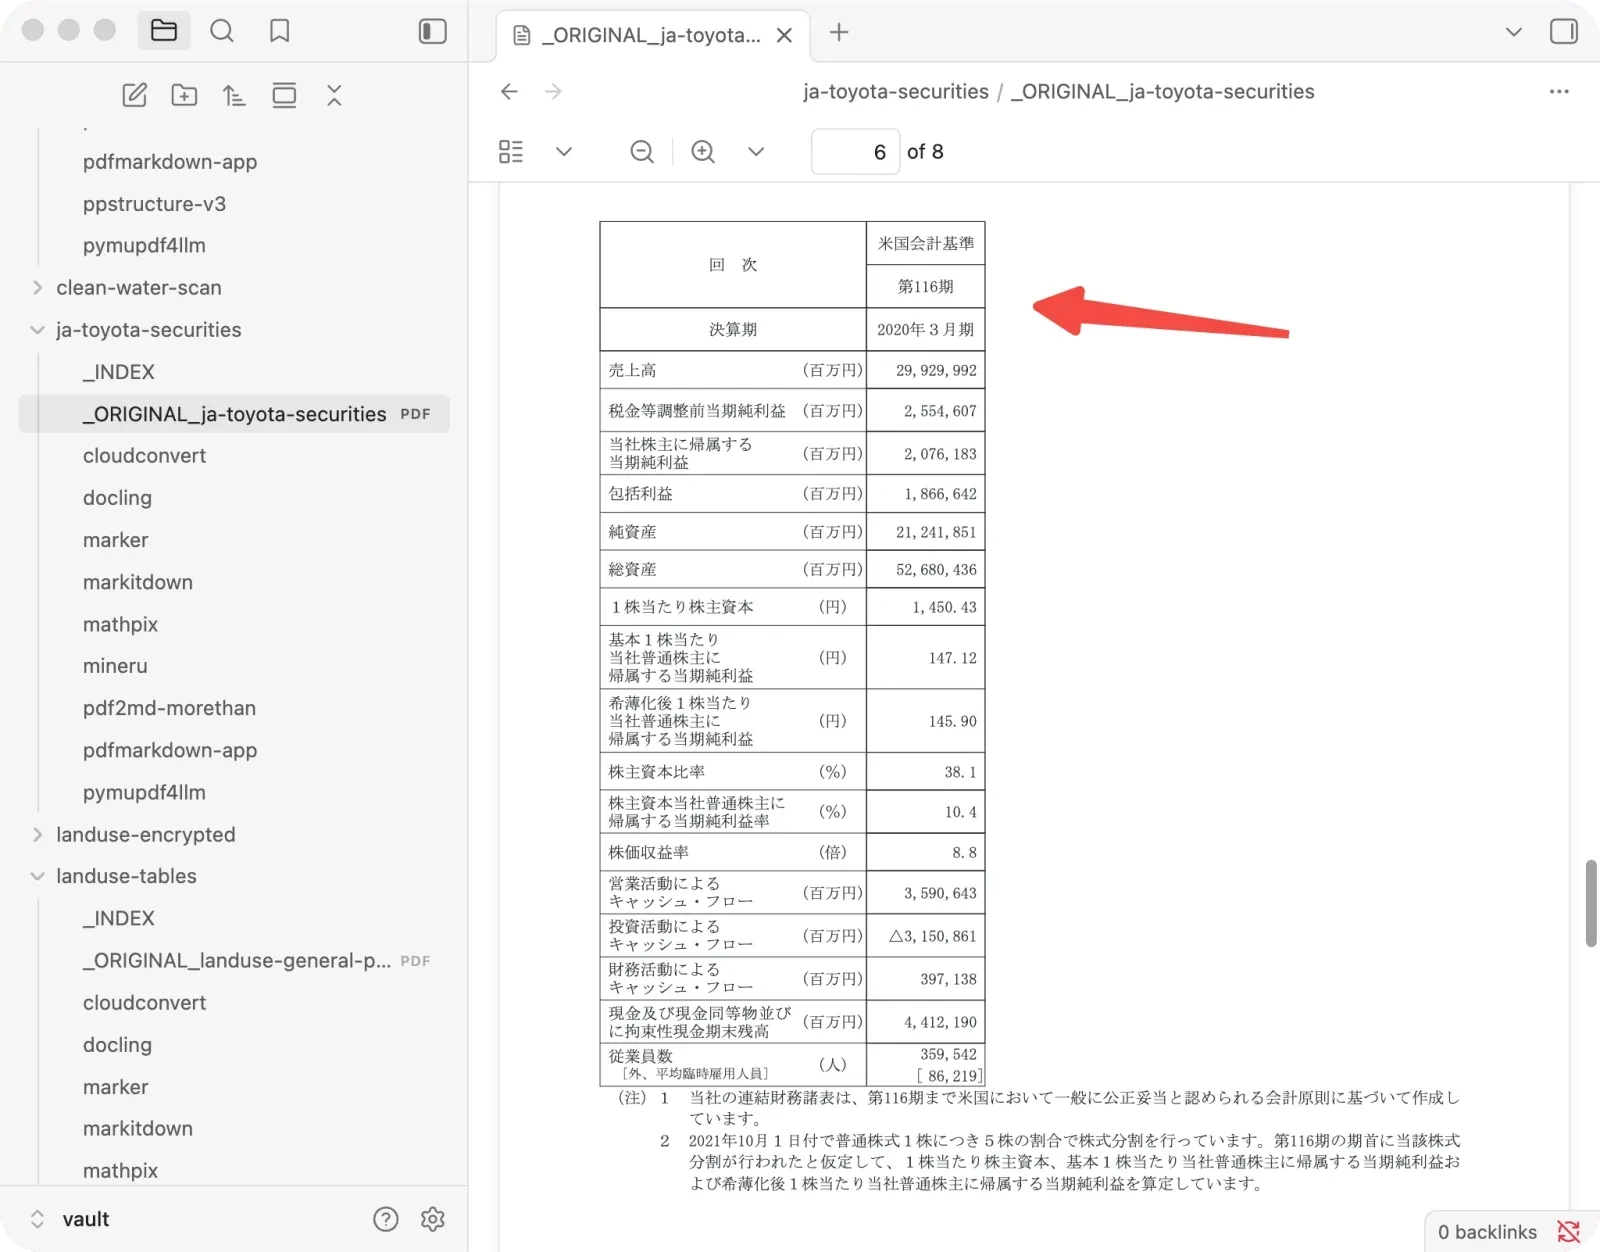Screen dimensions: 1600x1252
Task: Open pdfmarkdown-app under ja-toyota-securities
Action: [170, 750]
